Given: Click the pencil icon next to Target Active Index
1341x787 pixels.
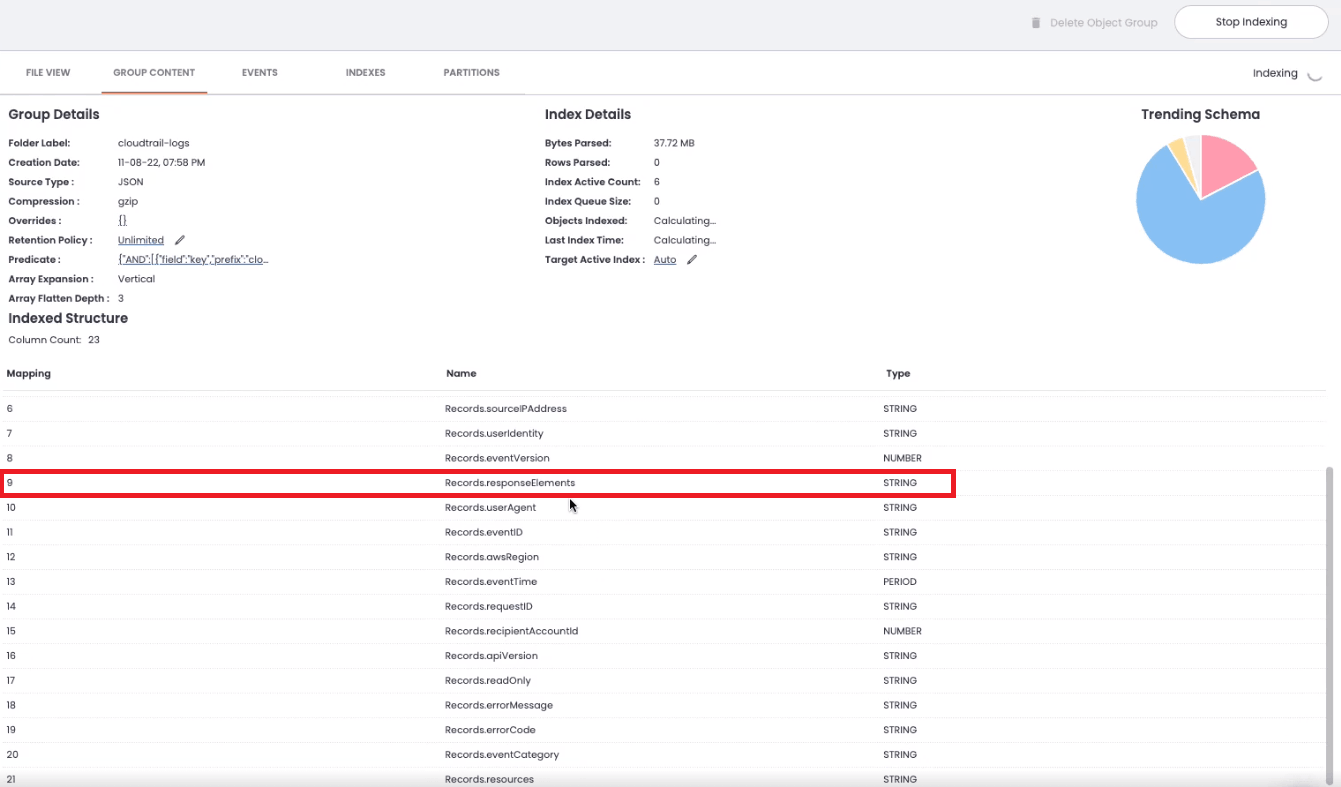Looking at the screenshot, I should [692, 259].
